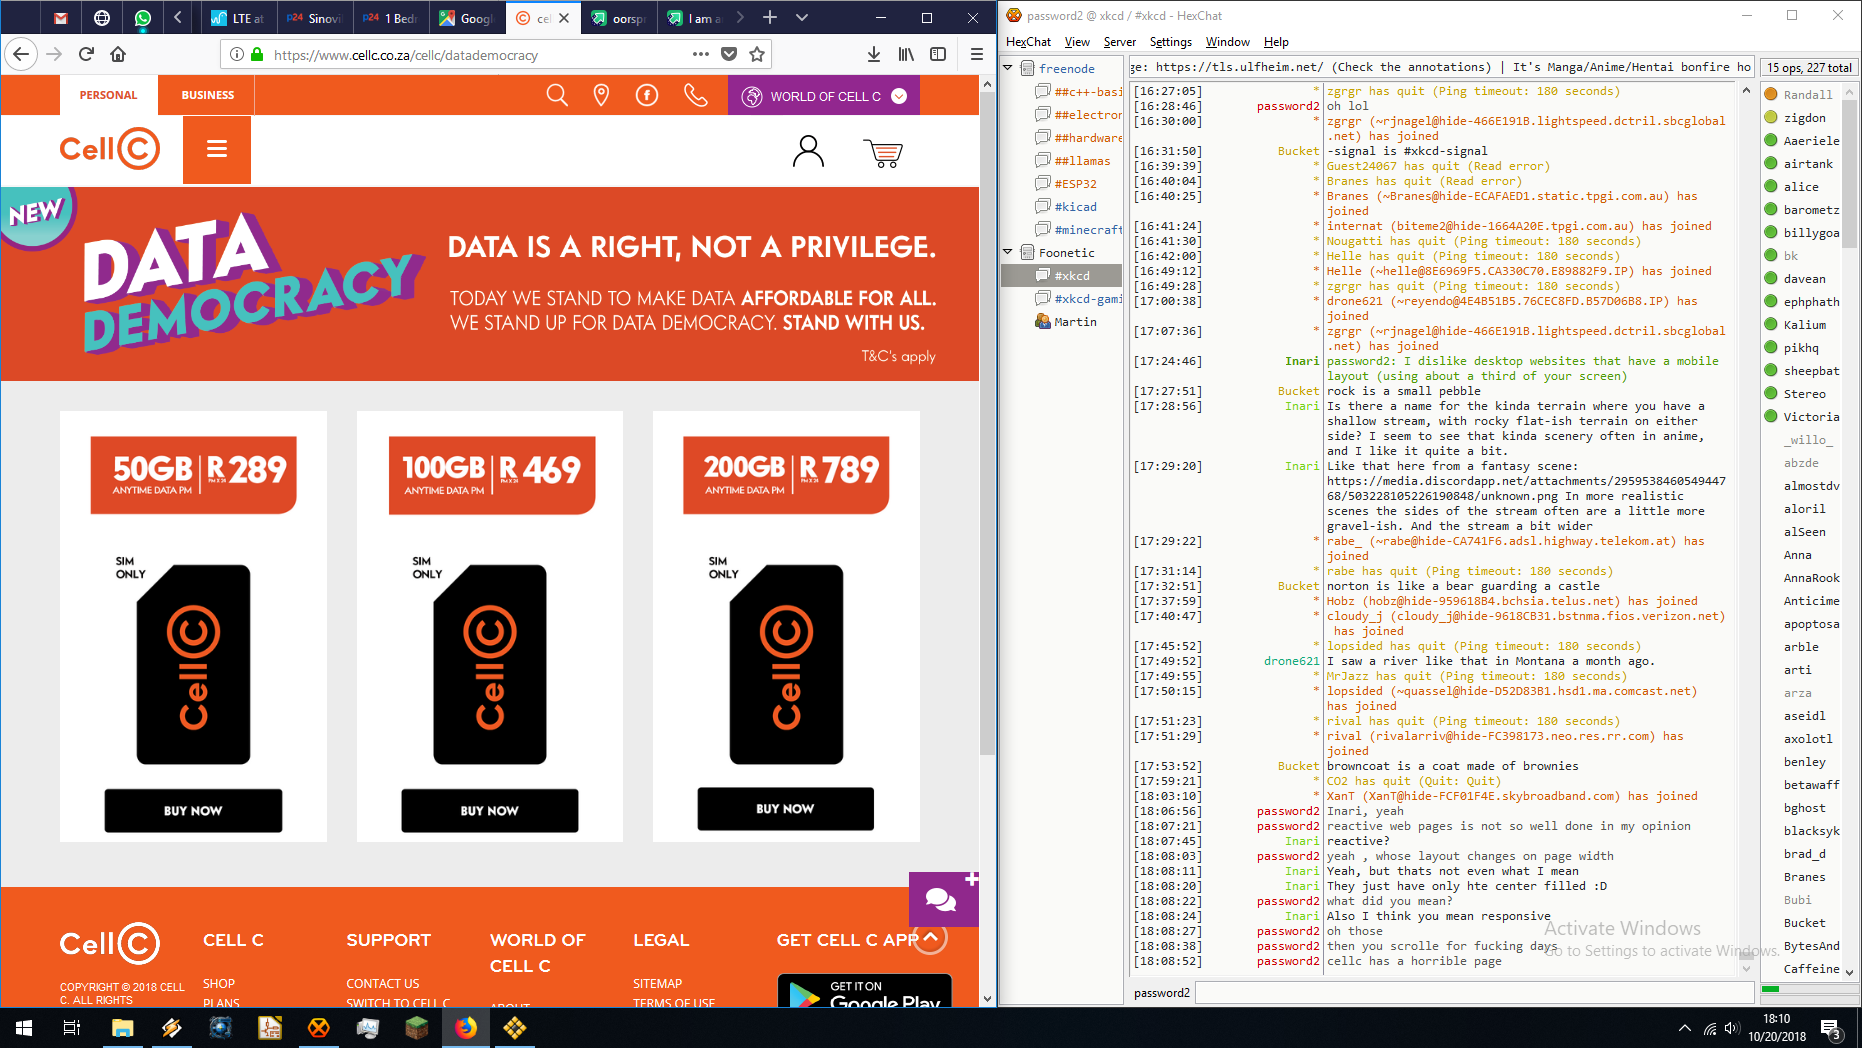Screen dimensions: 1862x1048
Task: Buy the 50GB R289 plan
Action: pyautogui.click(x=193, y=810)
